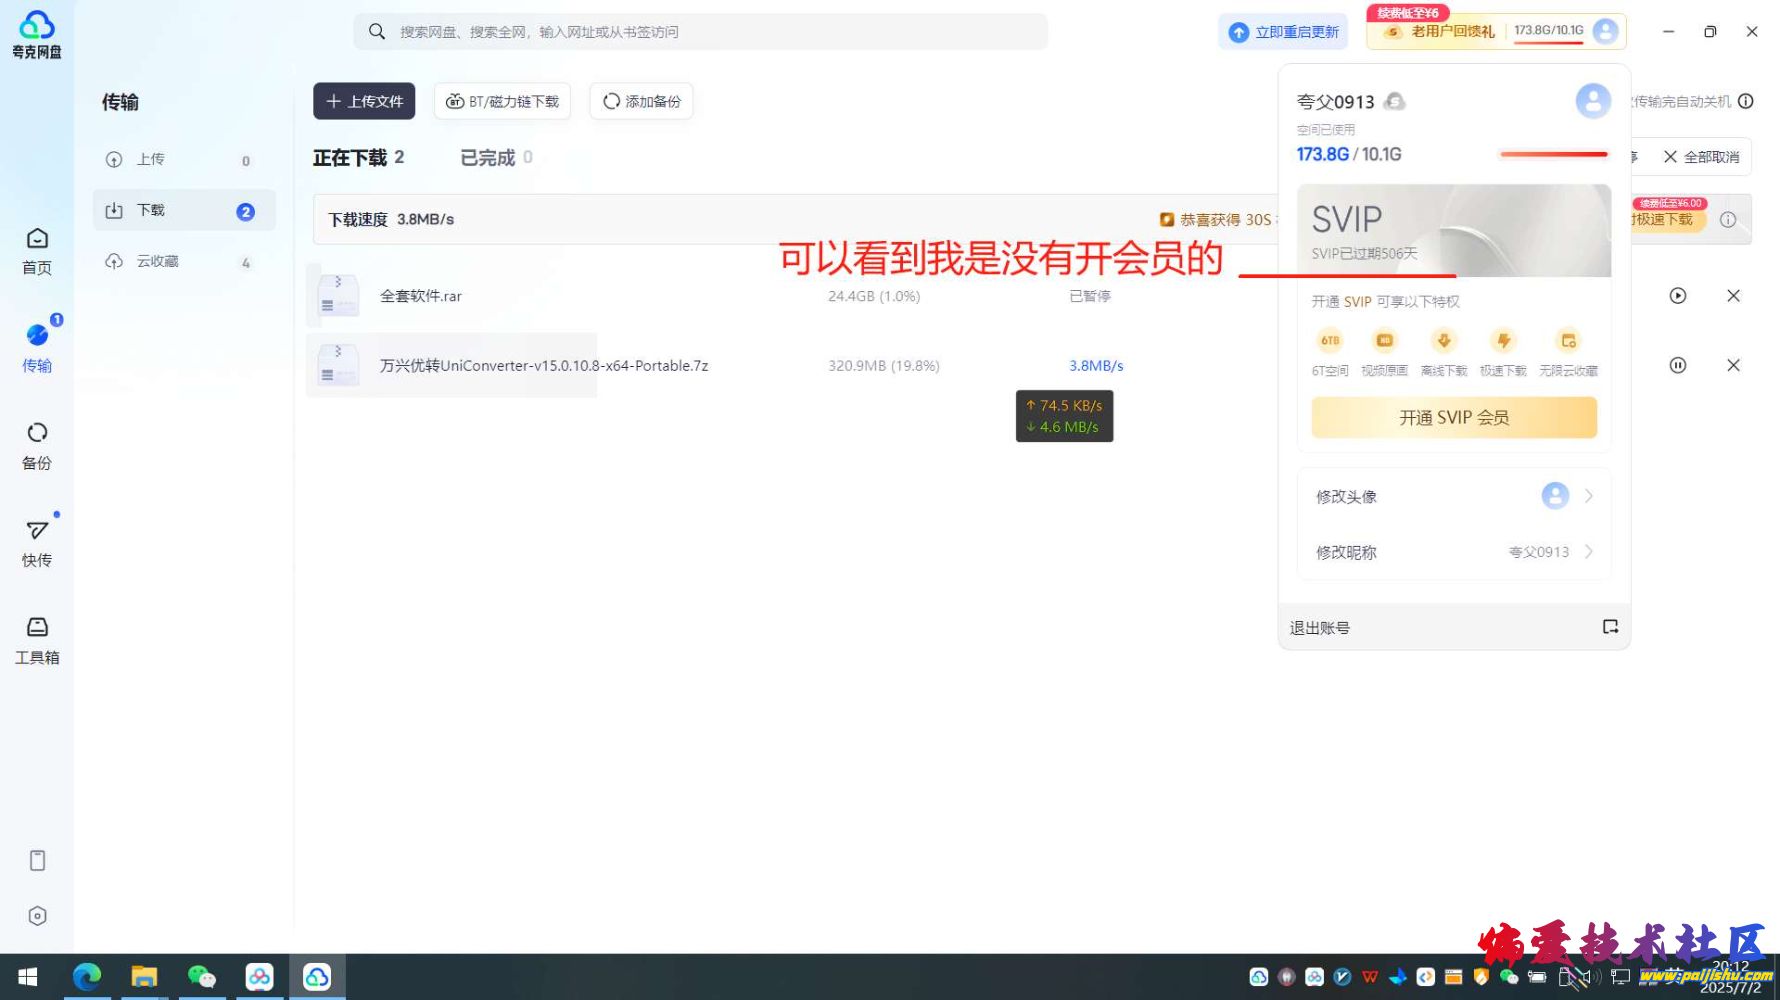The height and width of the screenshot is (1000, 1780).
Task: Click the phone device icon in sidebar
Action: 37,861
